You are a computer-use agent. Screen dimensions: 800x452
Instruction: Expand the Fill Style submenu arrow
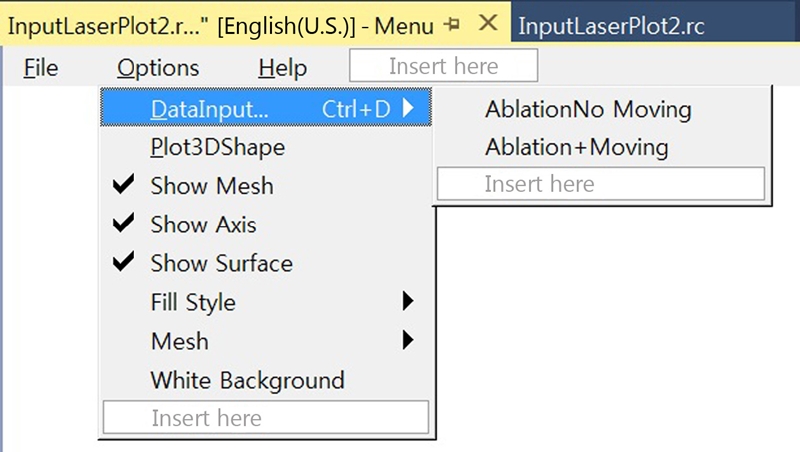407,300
